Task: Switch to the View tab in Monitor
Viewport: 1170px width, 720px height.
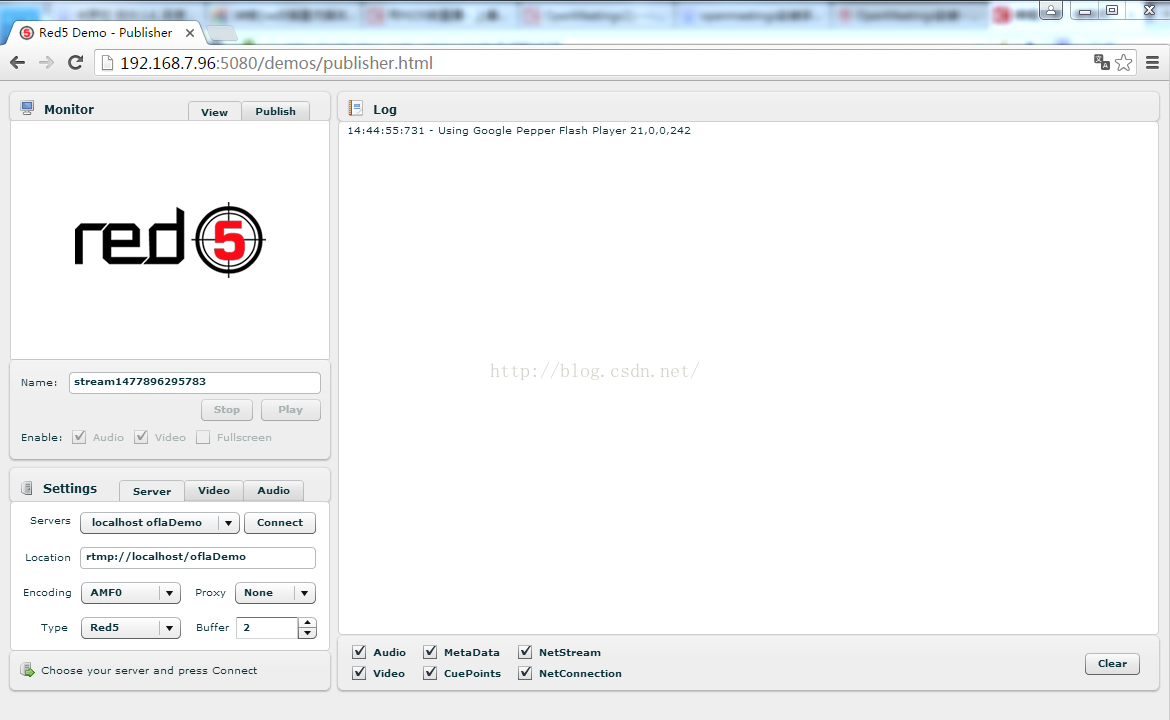Action: coord(214,111)
